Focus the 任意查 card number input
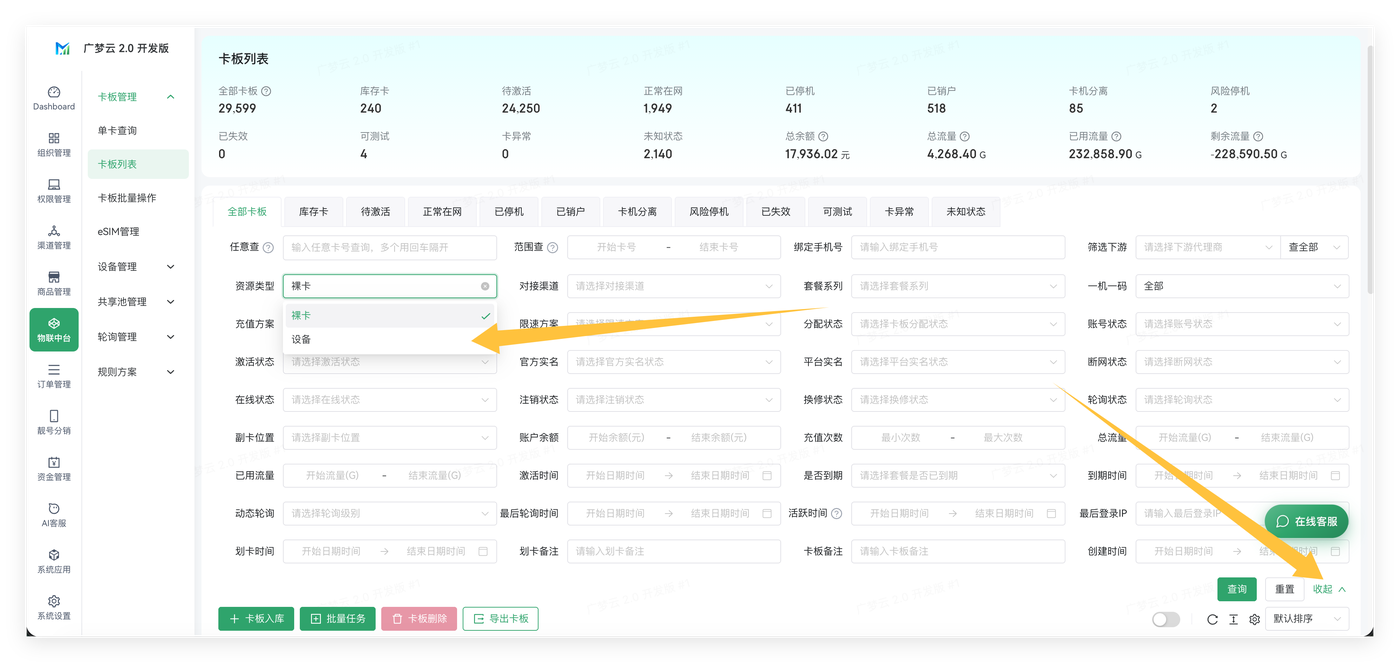The image size is (1400, 663). click(x=390, y=247)
